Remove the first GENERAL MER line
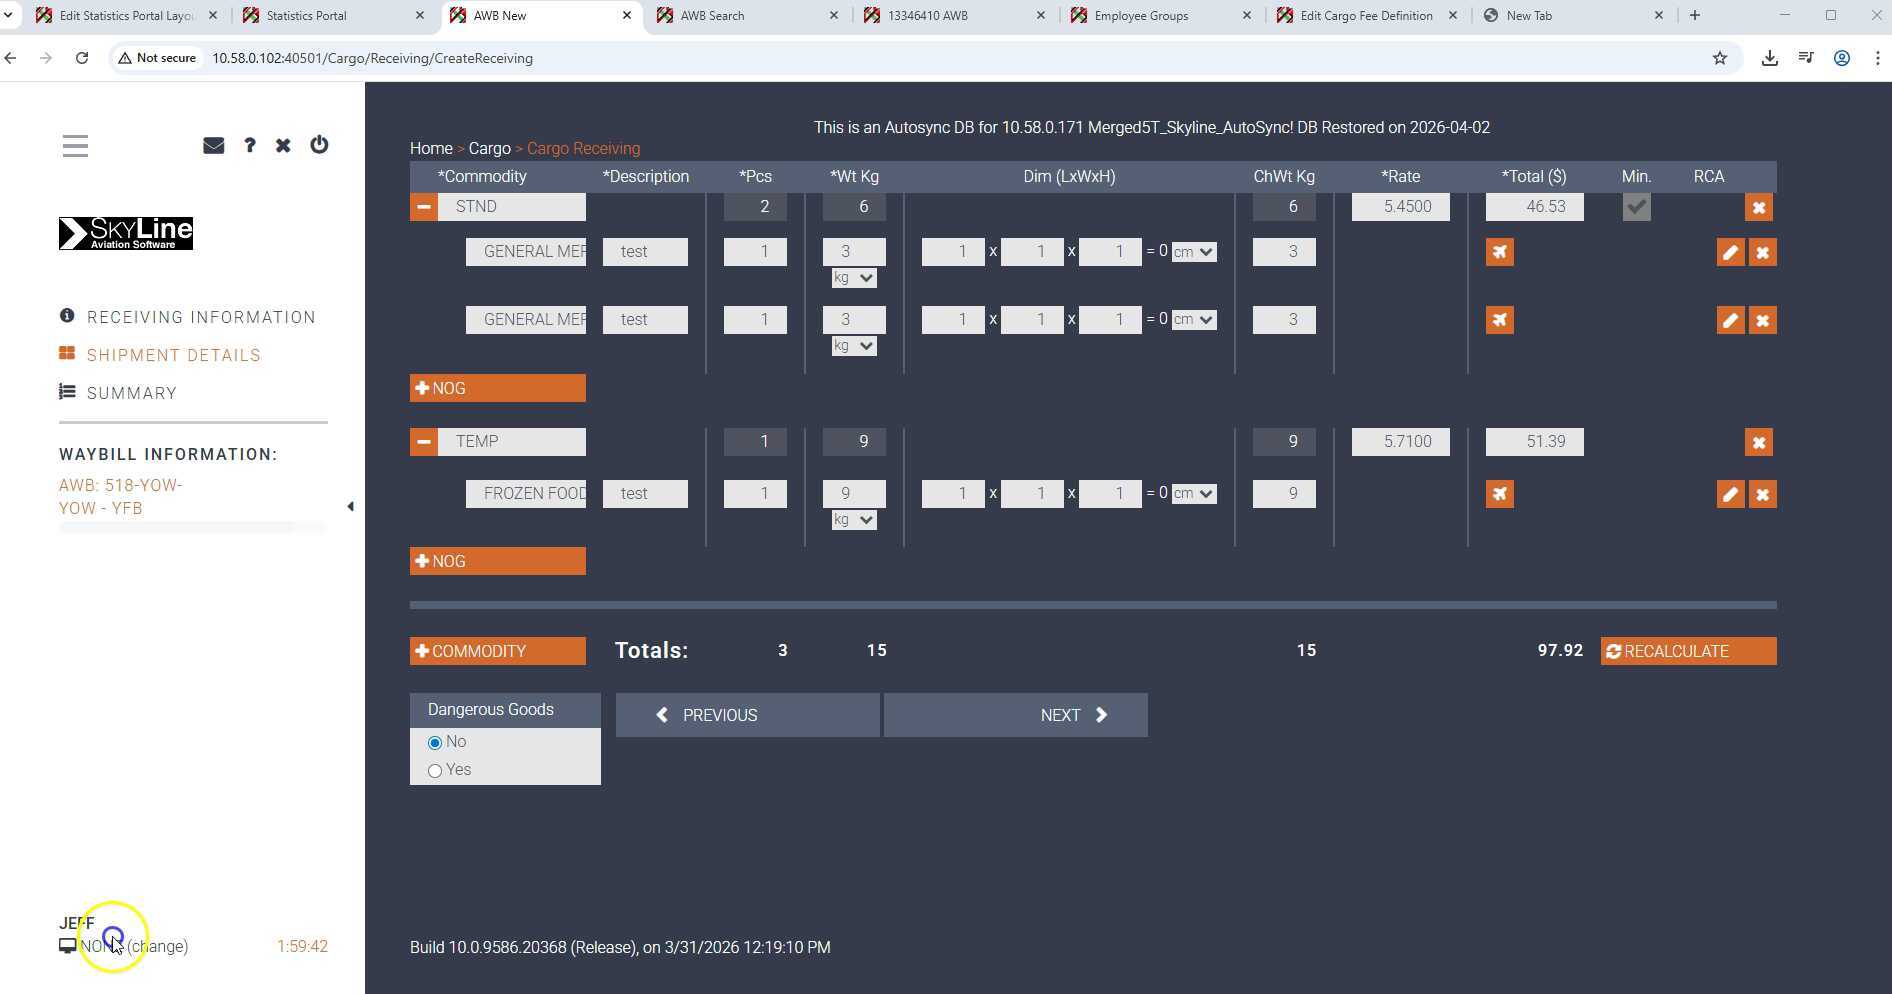Viewport: 1892px width, 994px height. (1763, 252)
